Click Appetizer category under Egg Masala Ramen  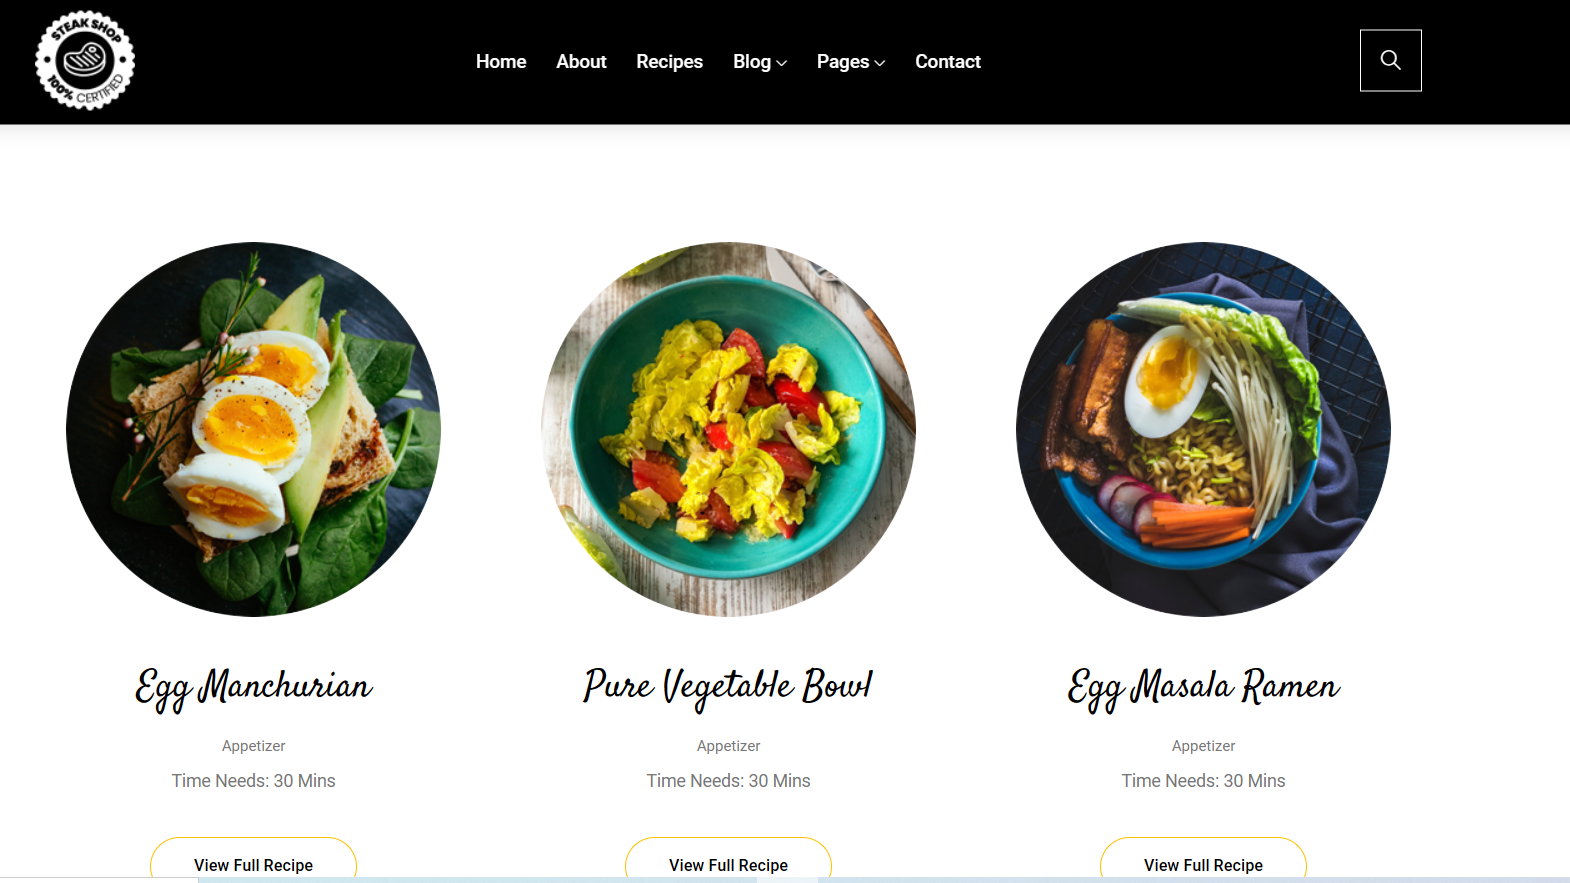click(x=1203, y=746)
